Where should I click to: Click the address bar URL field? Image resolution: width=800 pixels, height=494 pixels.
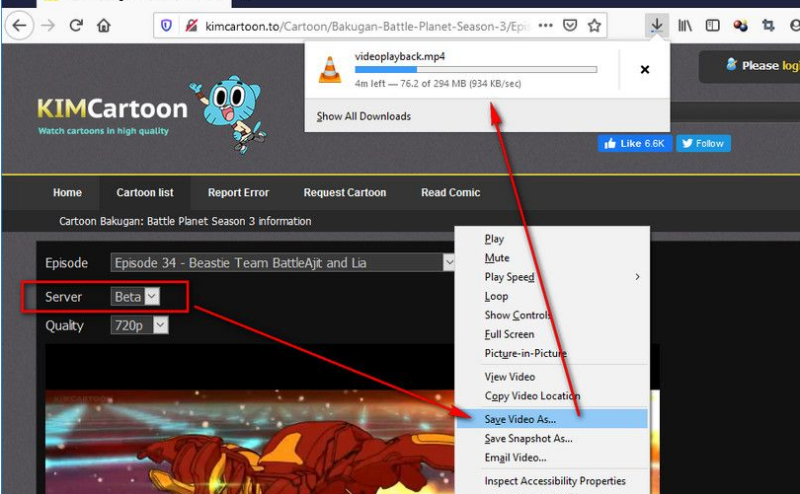367,26
